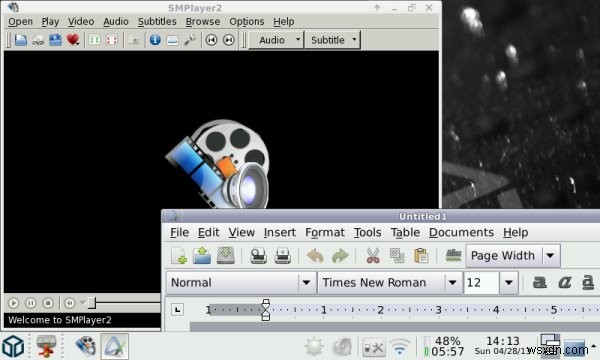Toggle underline formatting in AbiWord

point(588,282)
